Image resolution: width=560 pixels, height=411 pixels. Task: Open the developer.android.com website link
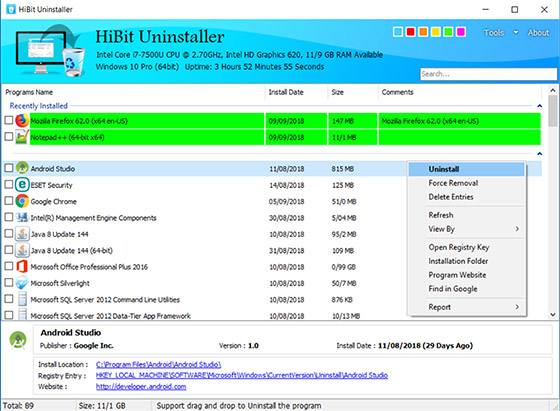141,387
